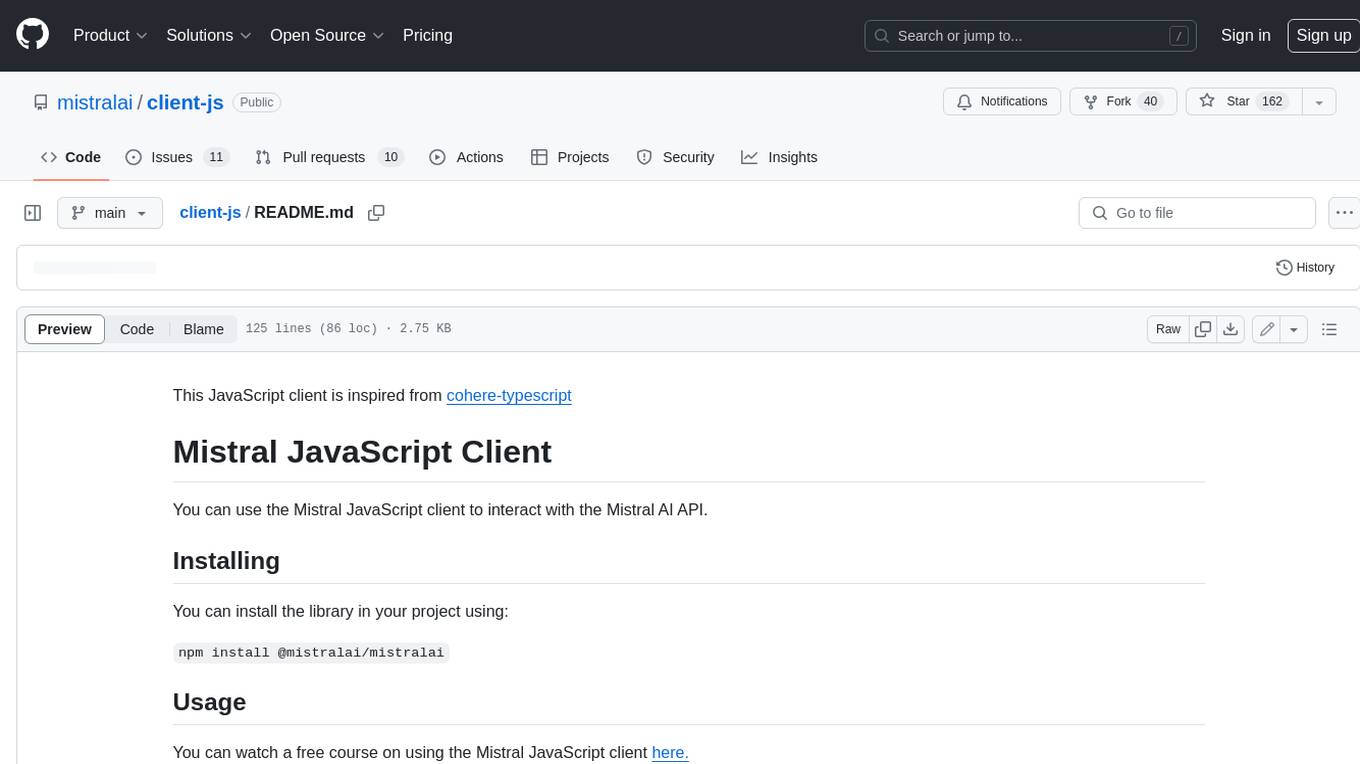The image size is (1360, 764).
Task: Click the star count 162
Action: click(1272, 101)
